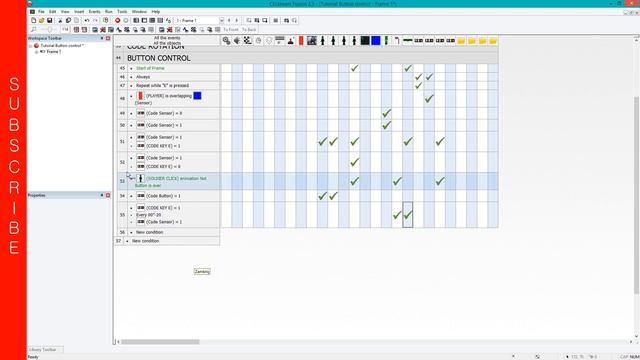640x360 pixels.
Task: Add a New condition at line 56
Action: (149, 232)
